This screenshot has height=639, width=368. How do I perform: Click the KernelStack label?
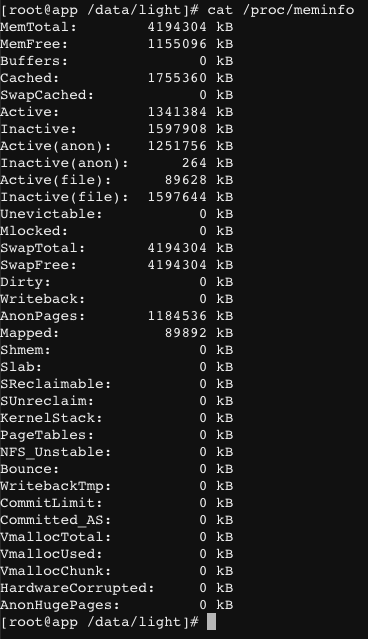51,418
